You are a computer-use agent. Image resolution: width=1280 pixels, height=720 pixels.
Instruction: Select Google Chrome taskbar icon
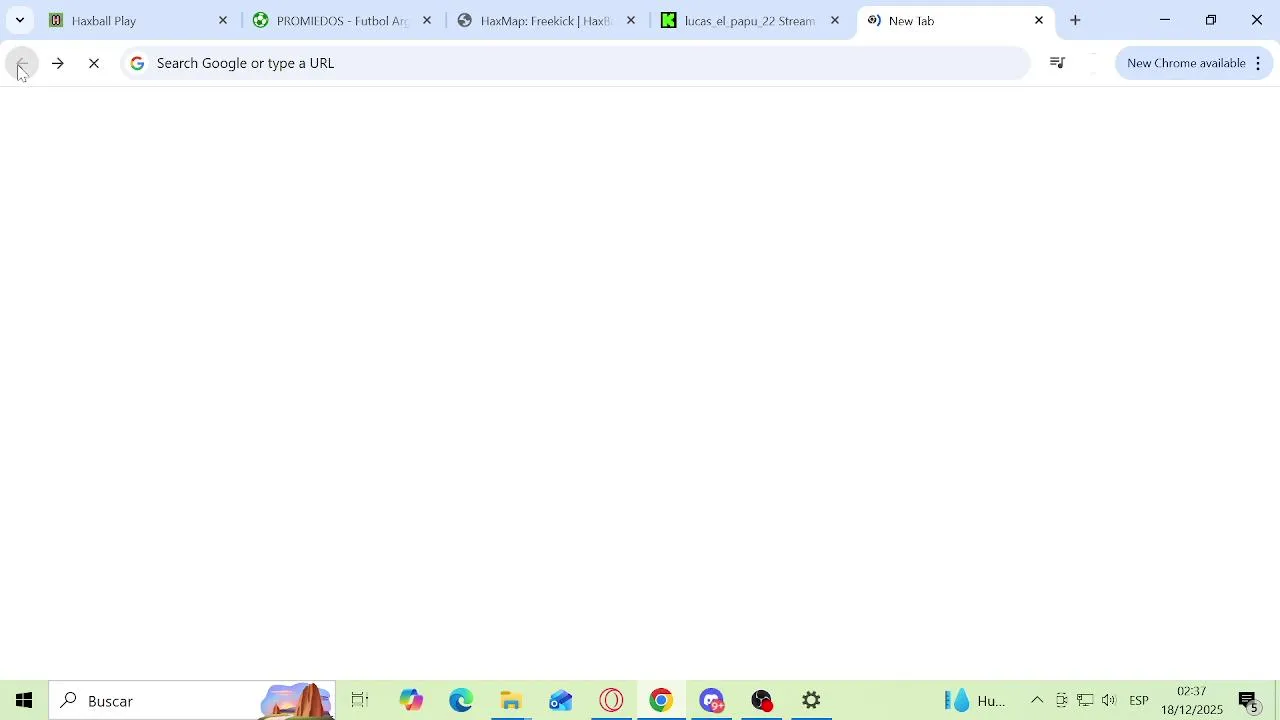pos(661,701)
